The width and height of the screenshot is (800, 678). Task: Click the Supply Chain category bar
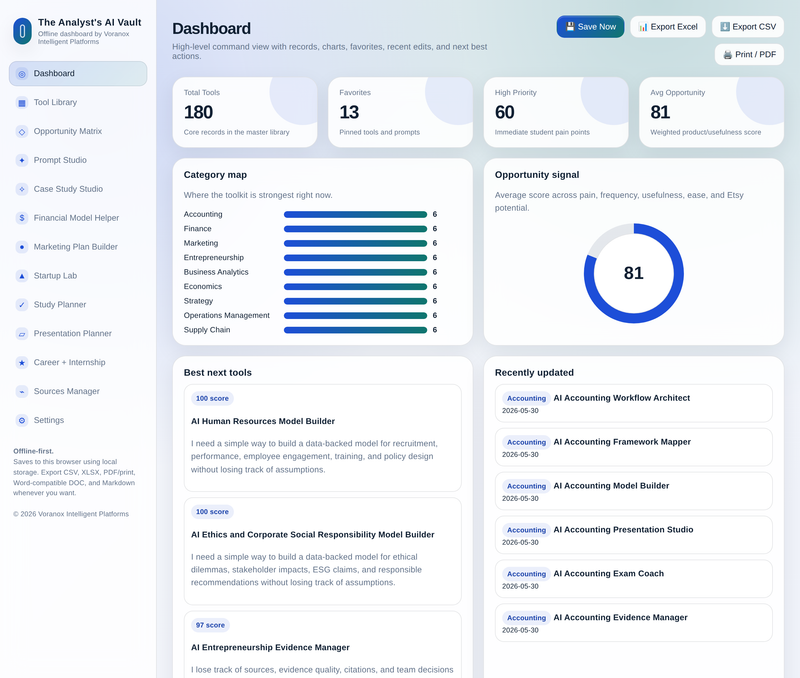pyautogui.click(x=355, y=330)
